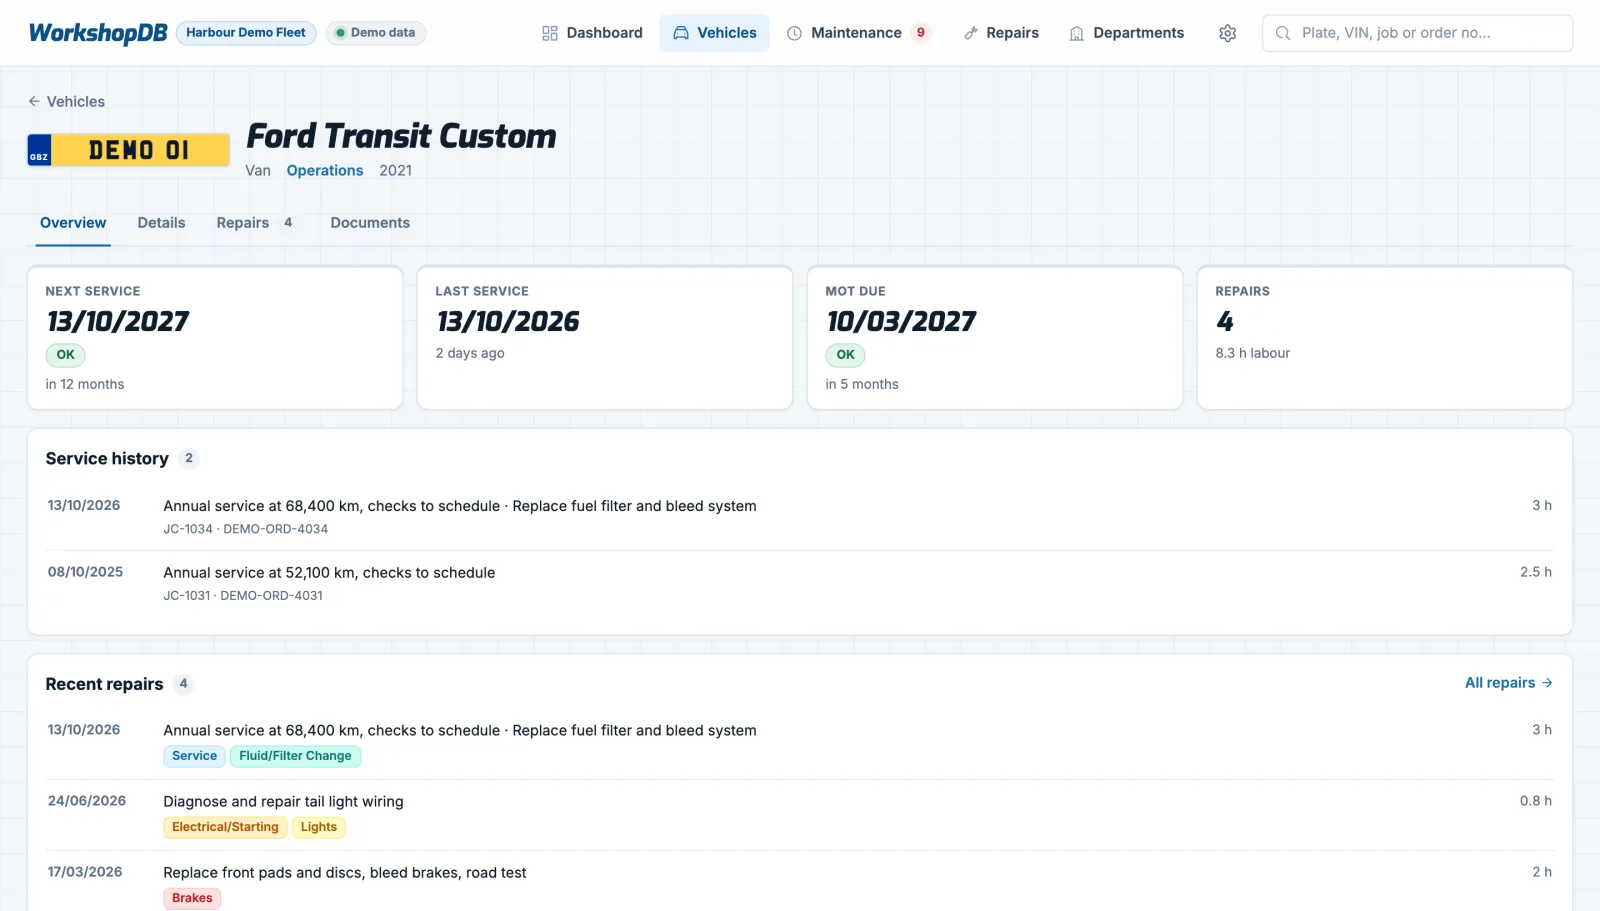Viewport: 1600px width, 911px height.
Task: Open the Departments nav item
Action: (x=1126, y=33)
